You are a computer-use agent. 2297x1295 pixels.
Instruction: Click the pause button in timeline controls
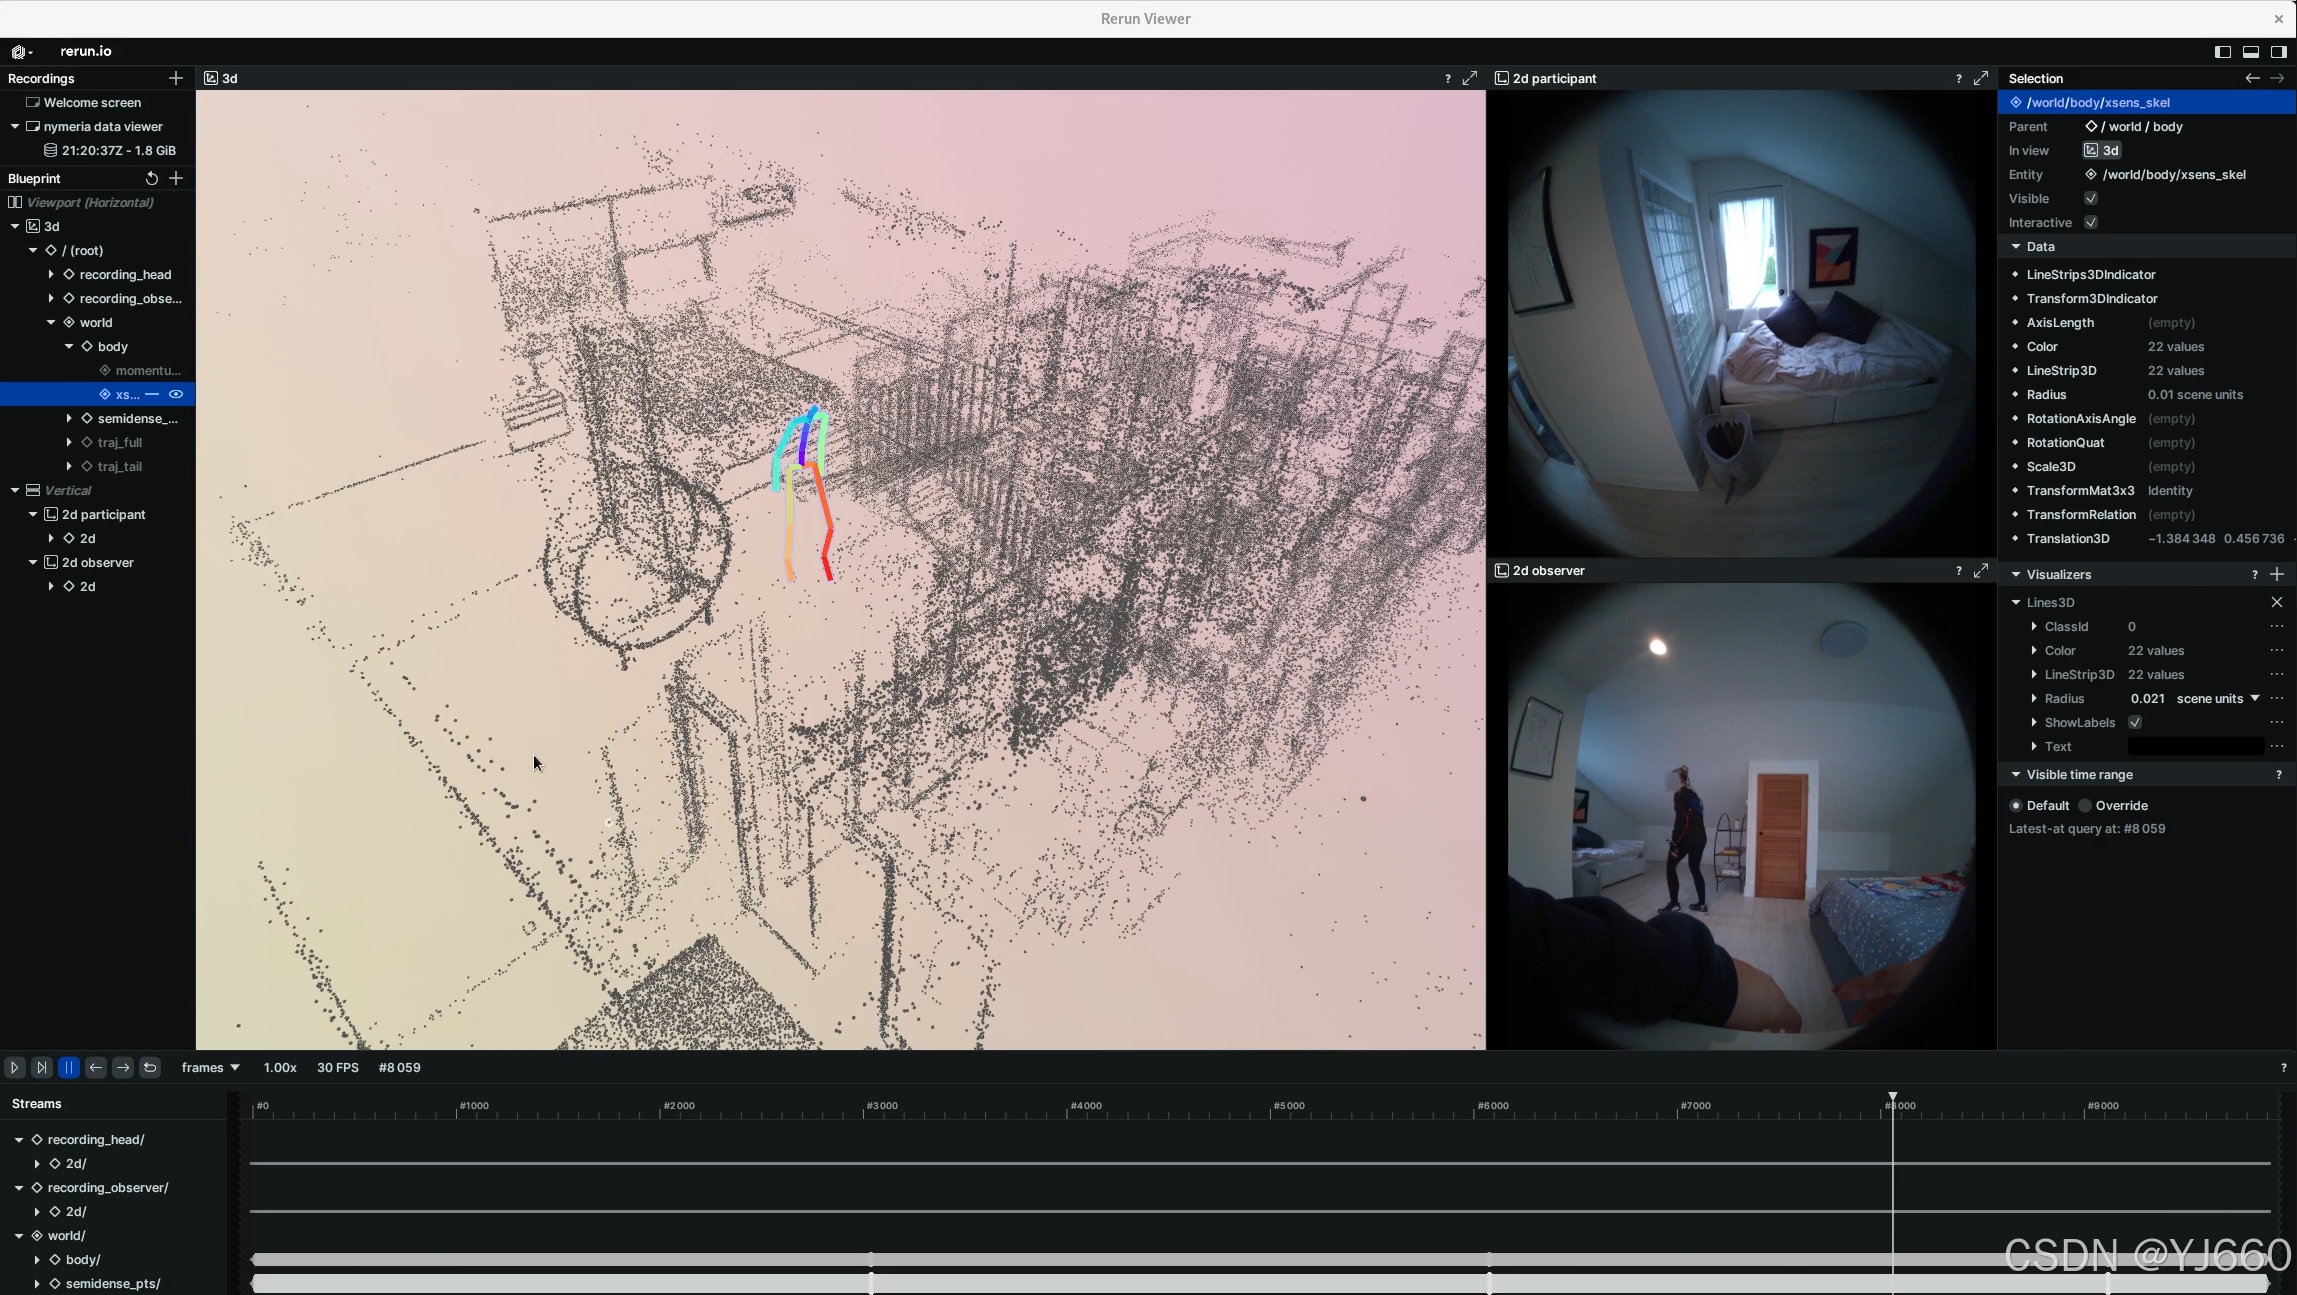[69, 1067]
